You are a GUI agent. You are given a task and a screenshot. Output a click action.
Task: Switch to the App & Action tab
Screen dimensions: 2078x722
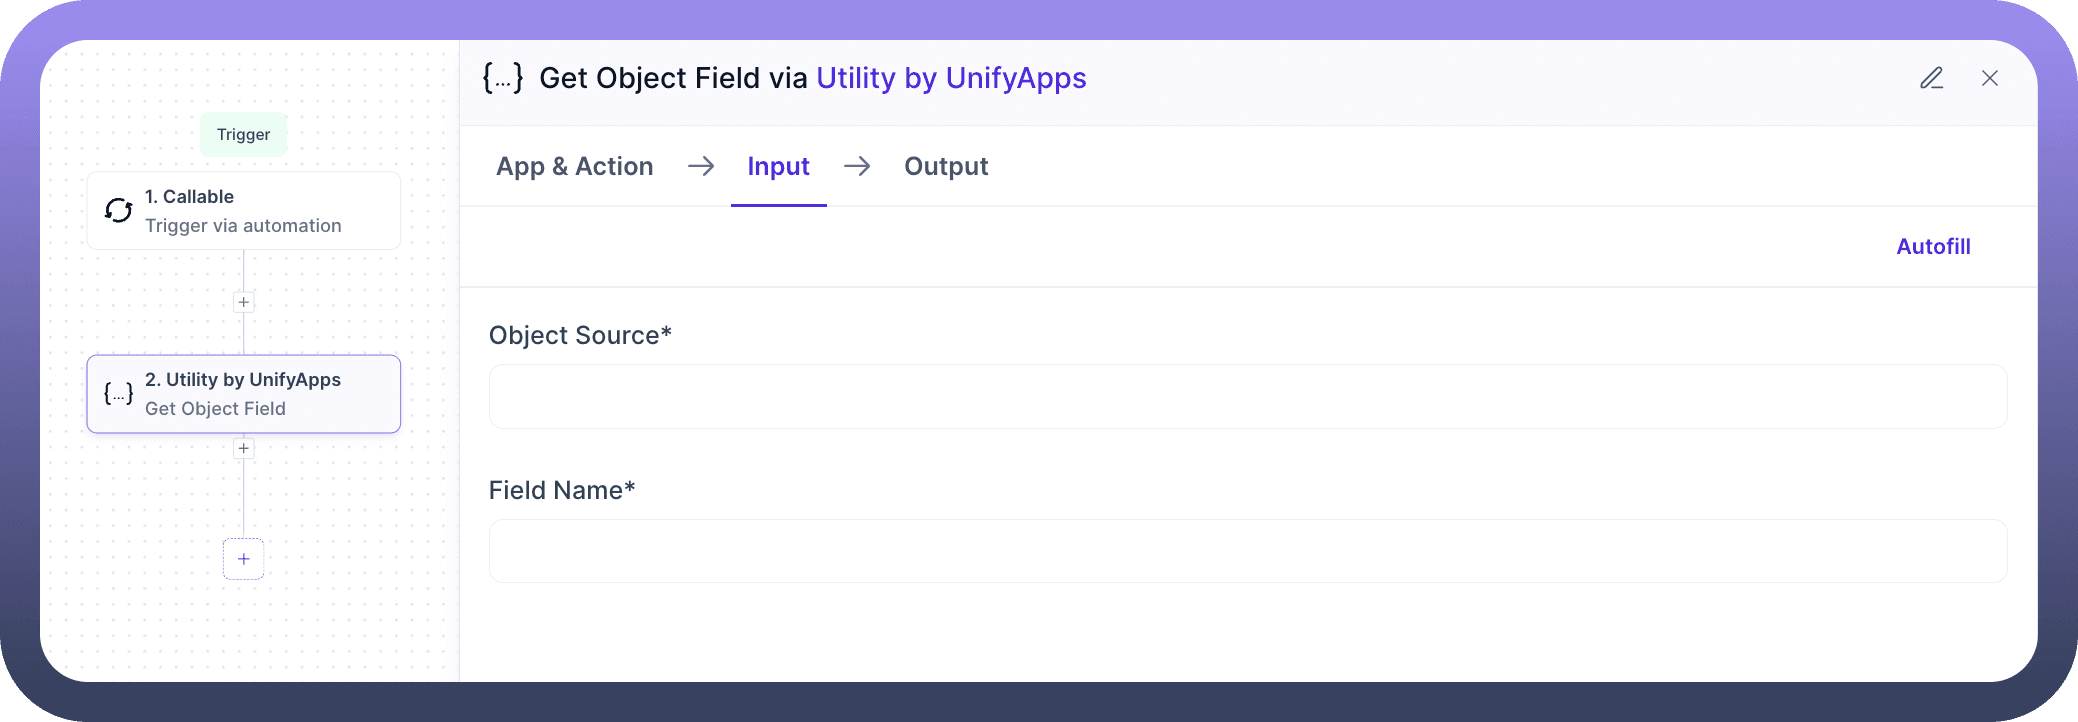(x=574, y=166)
